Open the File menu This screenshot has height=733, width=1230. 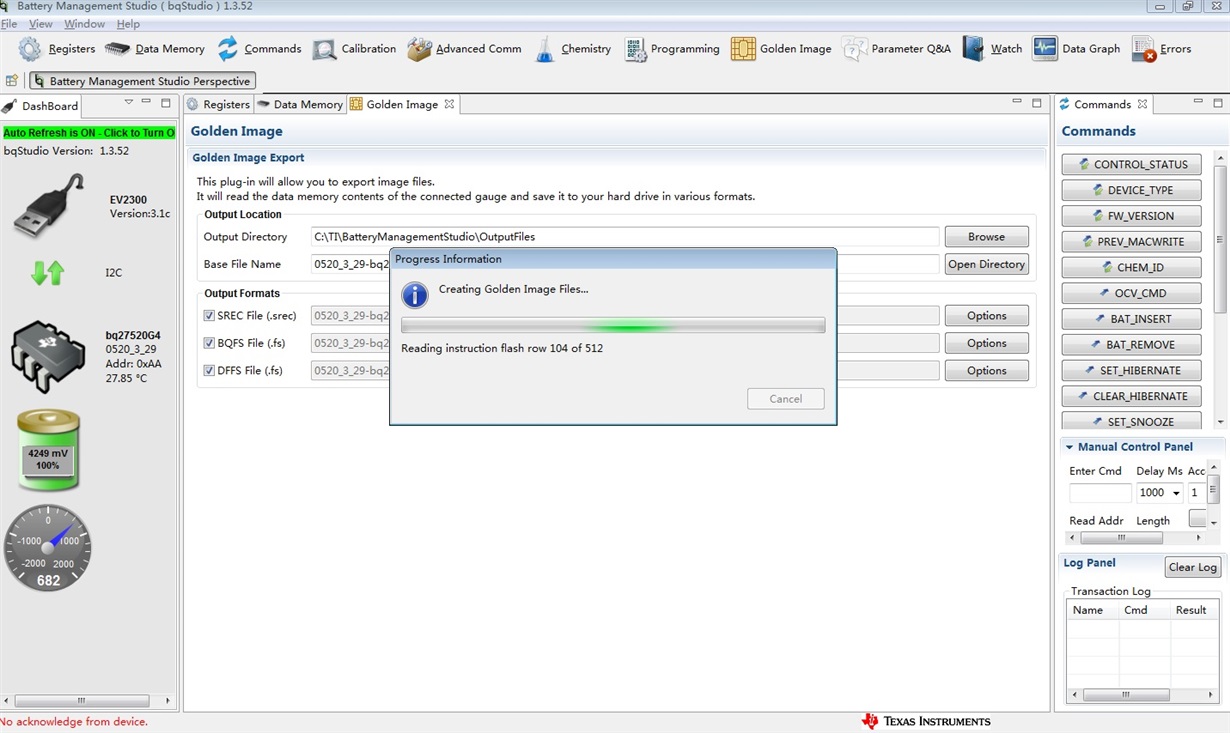(x=9, y=24)
